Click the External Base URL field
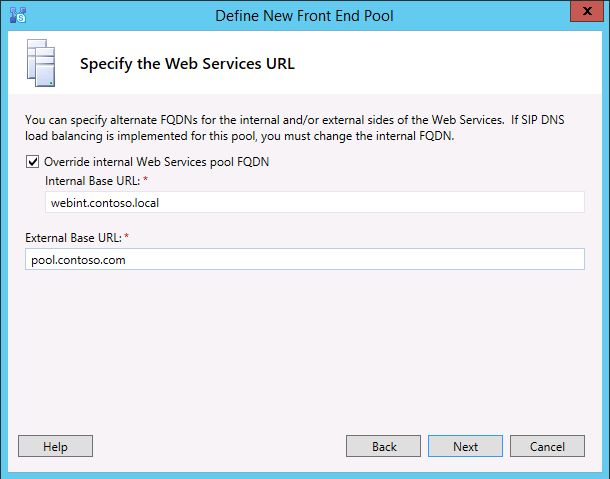The width and height of the screenshot is (610, 479). [305, 259]
